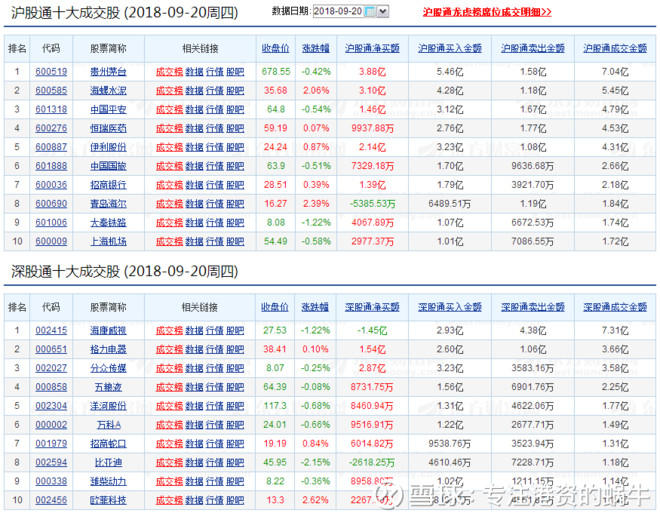Image resolution: width=660 pixels, height=513 pixels.
Task: Click 数据 link in 招商银行 row
Action: click(x=194, y=185)
